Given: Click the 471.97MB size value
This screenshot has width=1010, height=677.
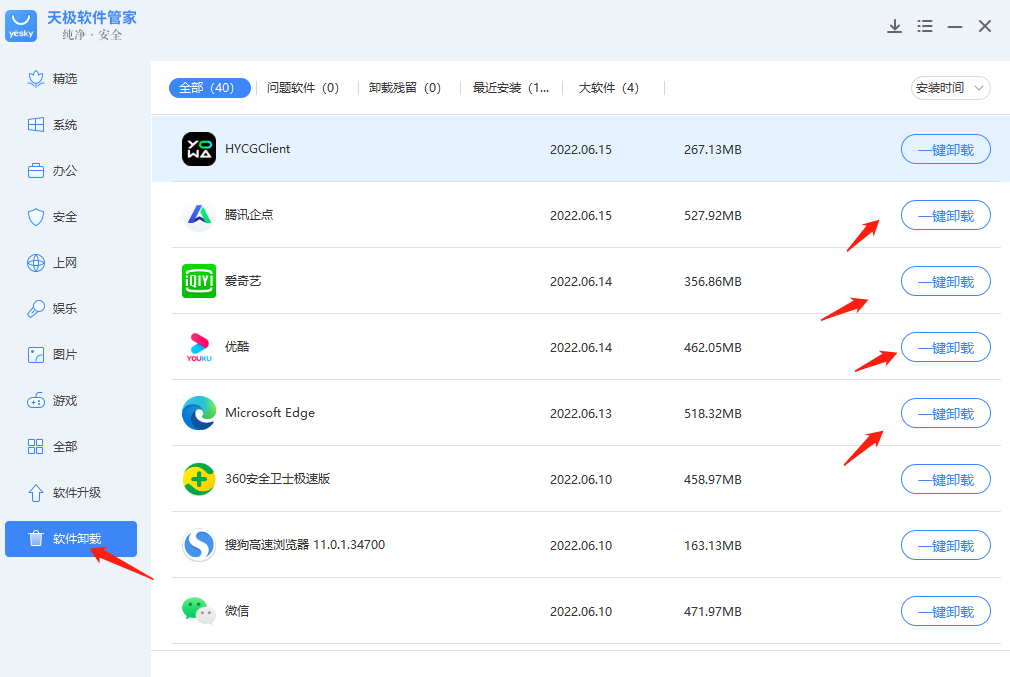Looking at the screenshot, I should pyautogui.click(x=712, y=612).
